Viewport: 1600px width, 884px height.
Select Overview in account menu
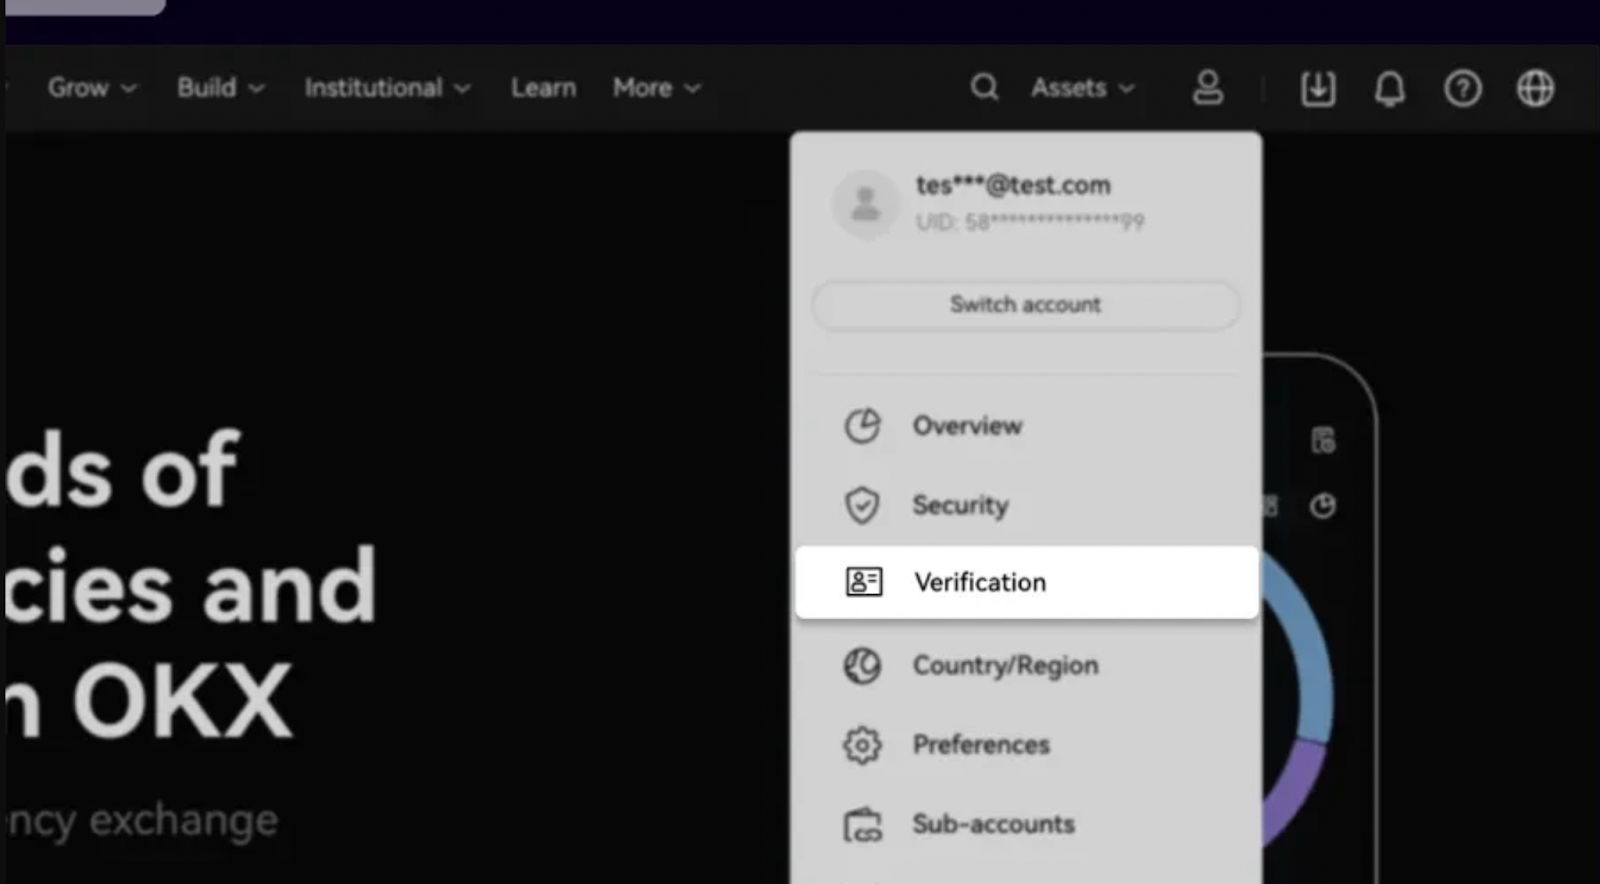point(967,426)
